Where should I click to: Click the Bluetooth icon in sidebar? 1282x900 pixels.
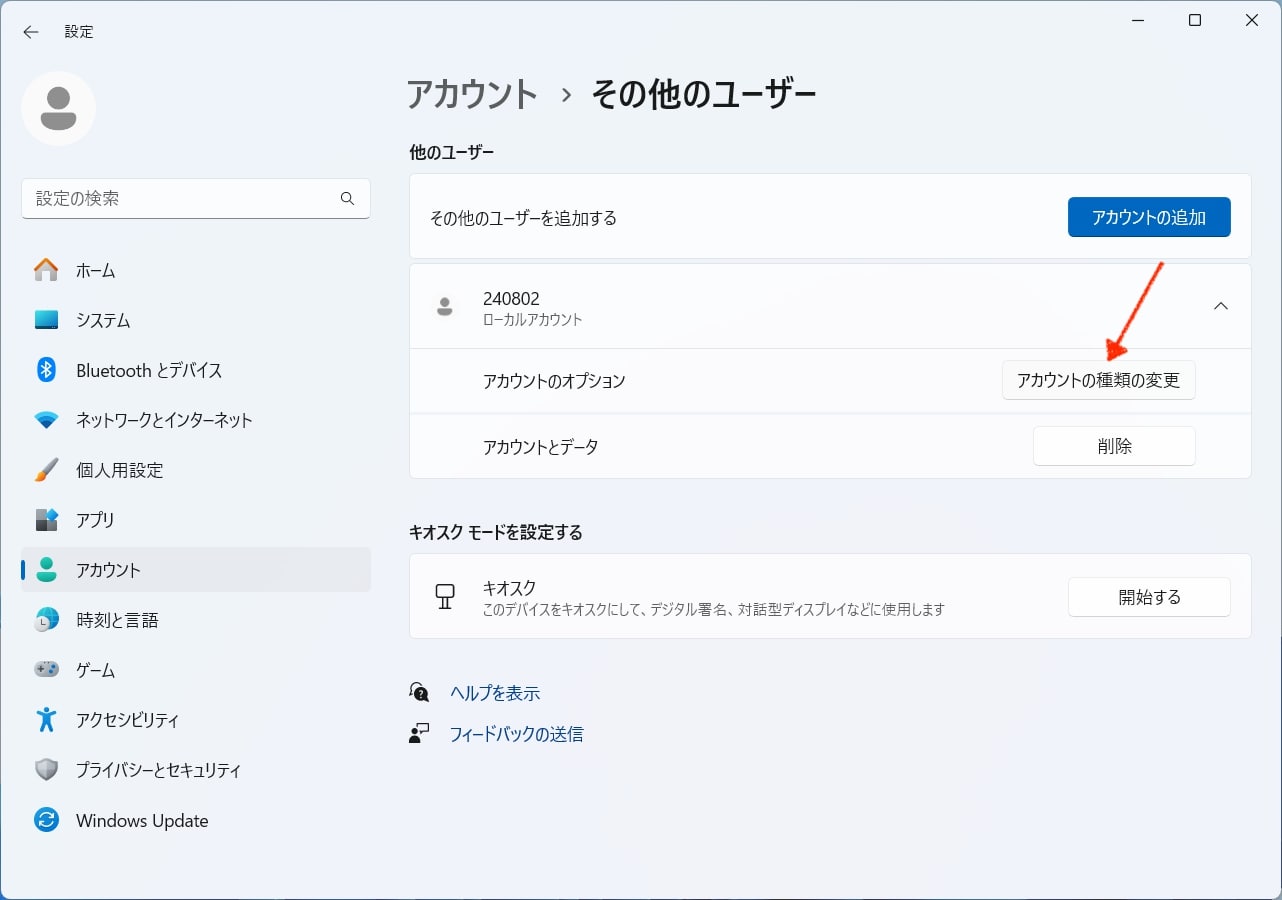coord(46,370)
